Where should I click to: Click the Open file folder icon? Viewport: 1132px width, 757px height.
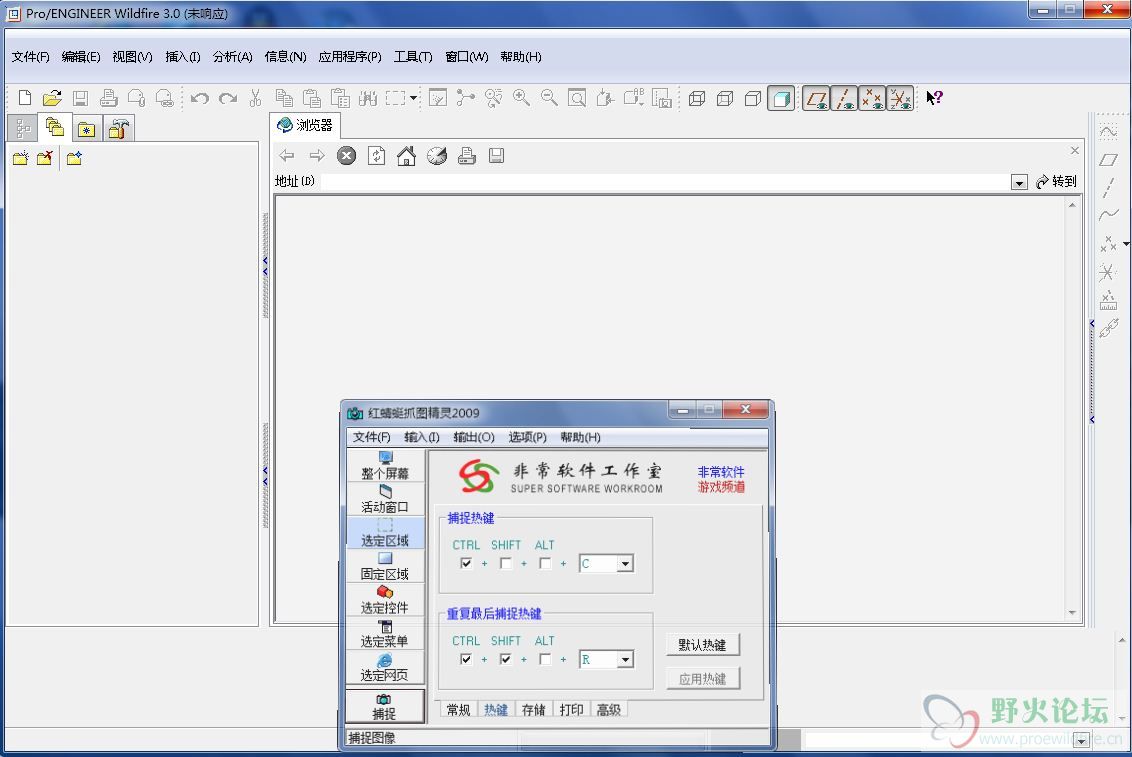(52, 97)
